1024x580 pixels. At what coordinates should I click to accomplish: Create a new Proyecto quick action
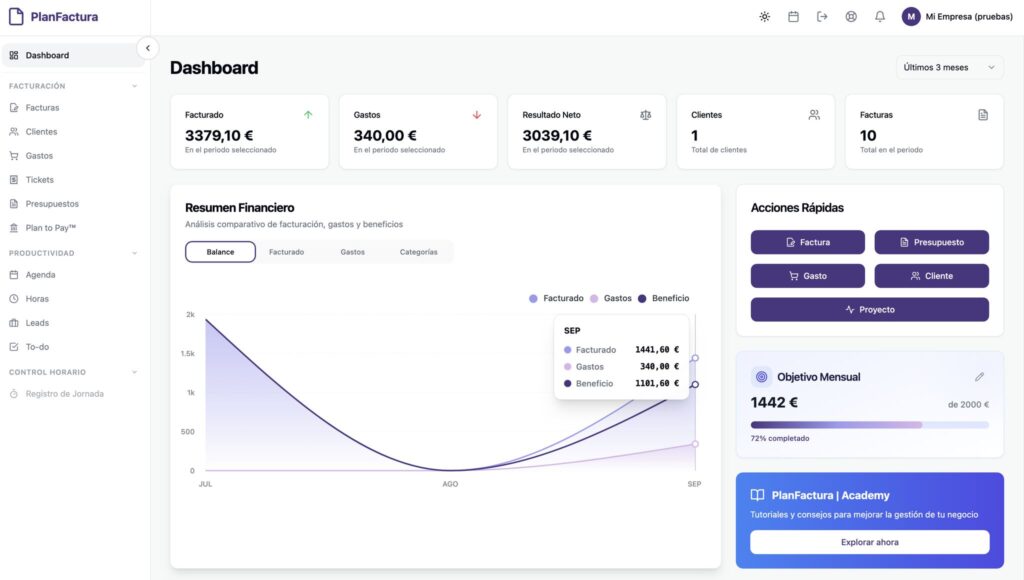point(869,310)
